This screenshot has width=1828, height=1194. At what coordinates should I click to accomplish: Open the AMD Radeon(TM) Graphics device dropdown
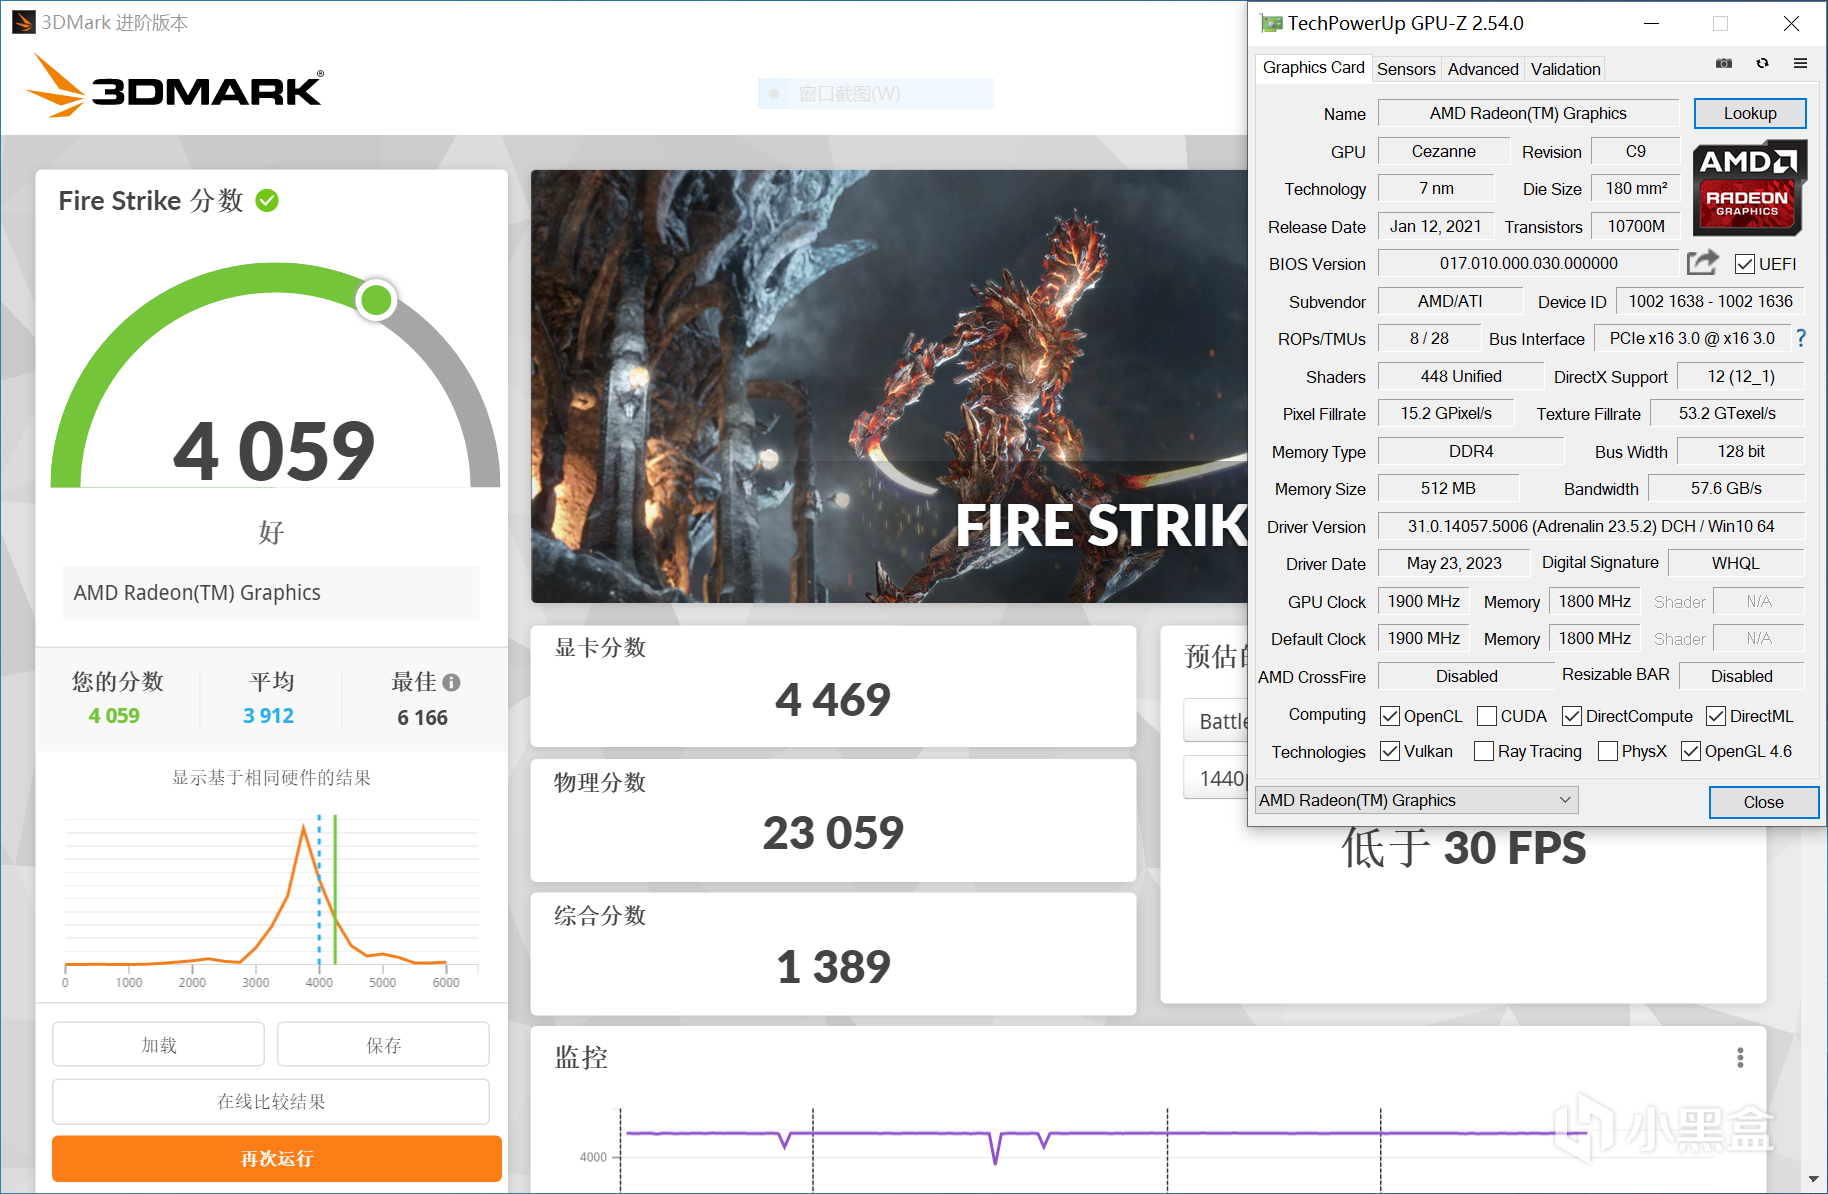(1417, 800)
